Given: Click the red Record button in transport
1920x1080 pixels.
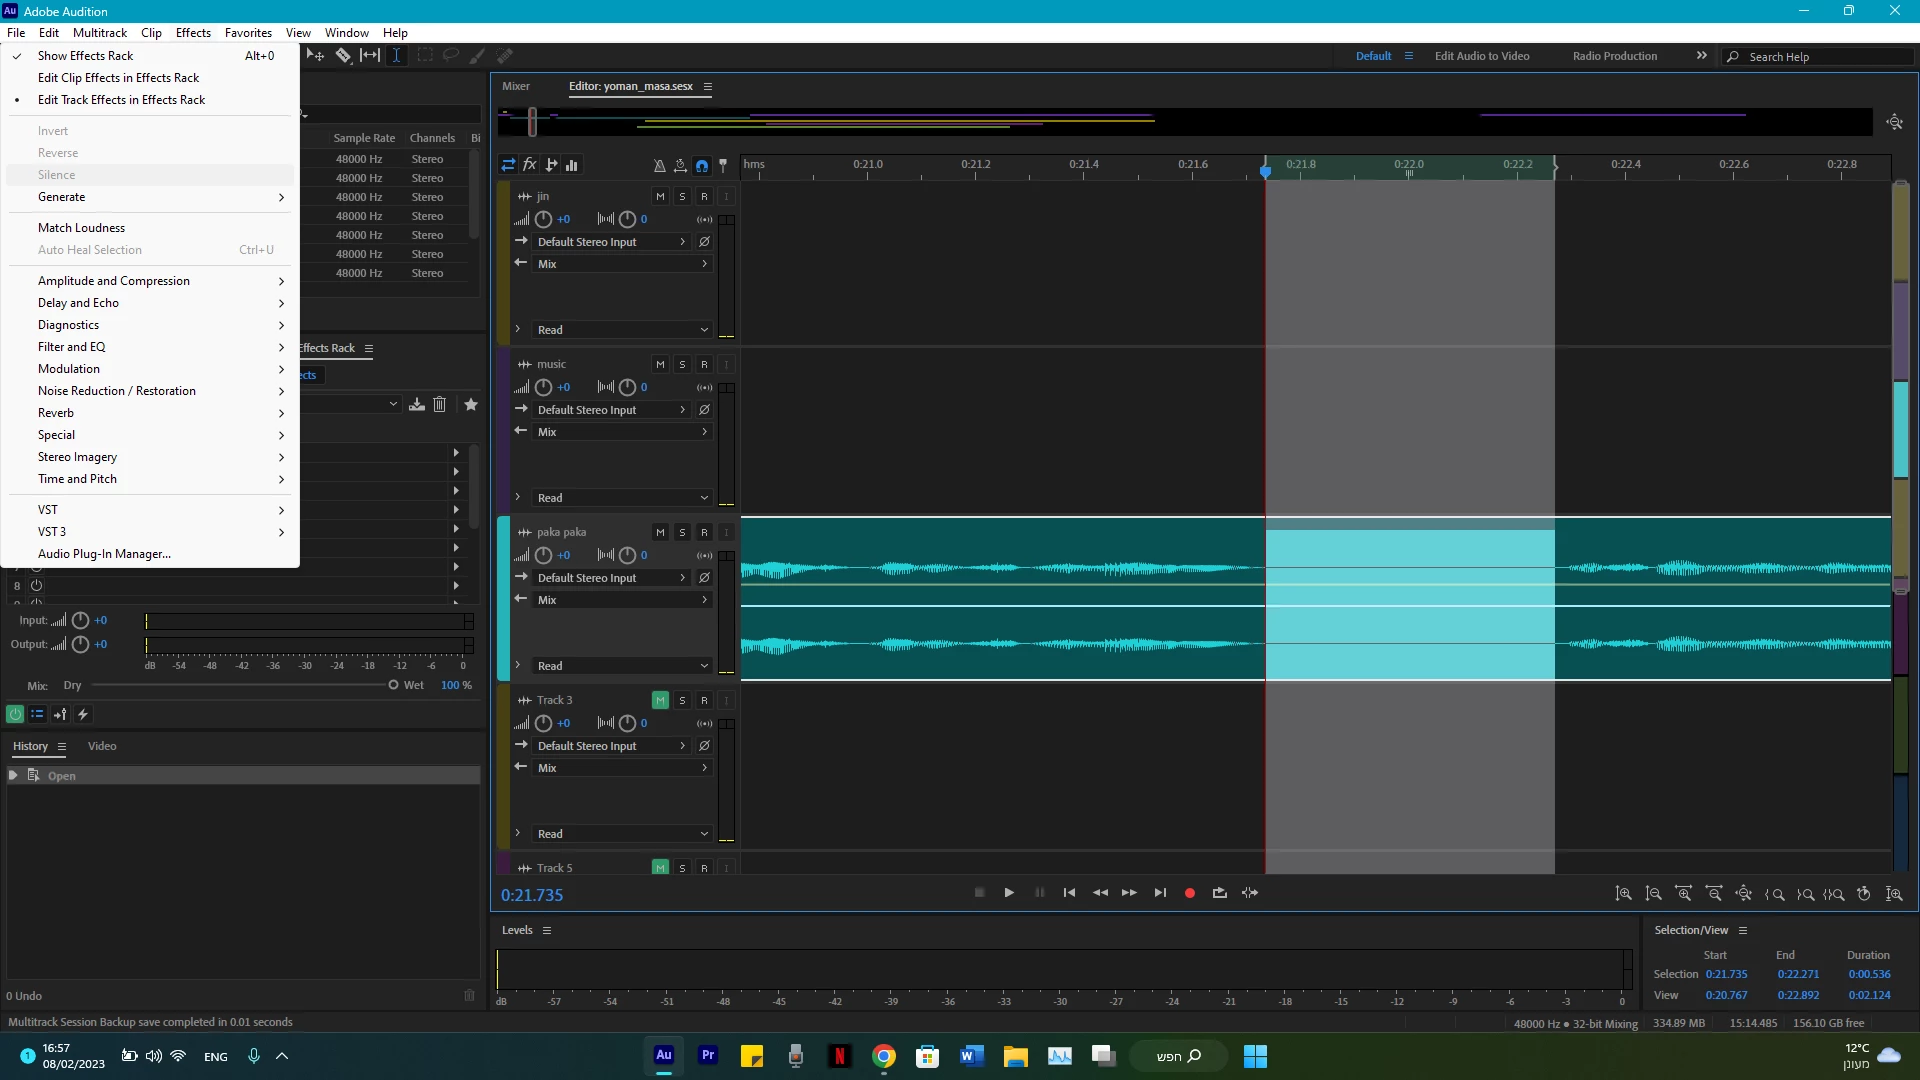Looking at the screenshot, I should click(x=1190, y=893).
